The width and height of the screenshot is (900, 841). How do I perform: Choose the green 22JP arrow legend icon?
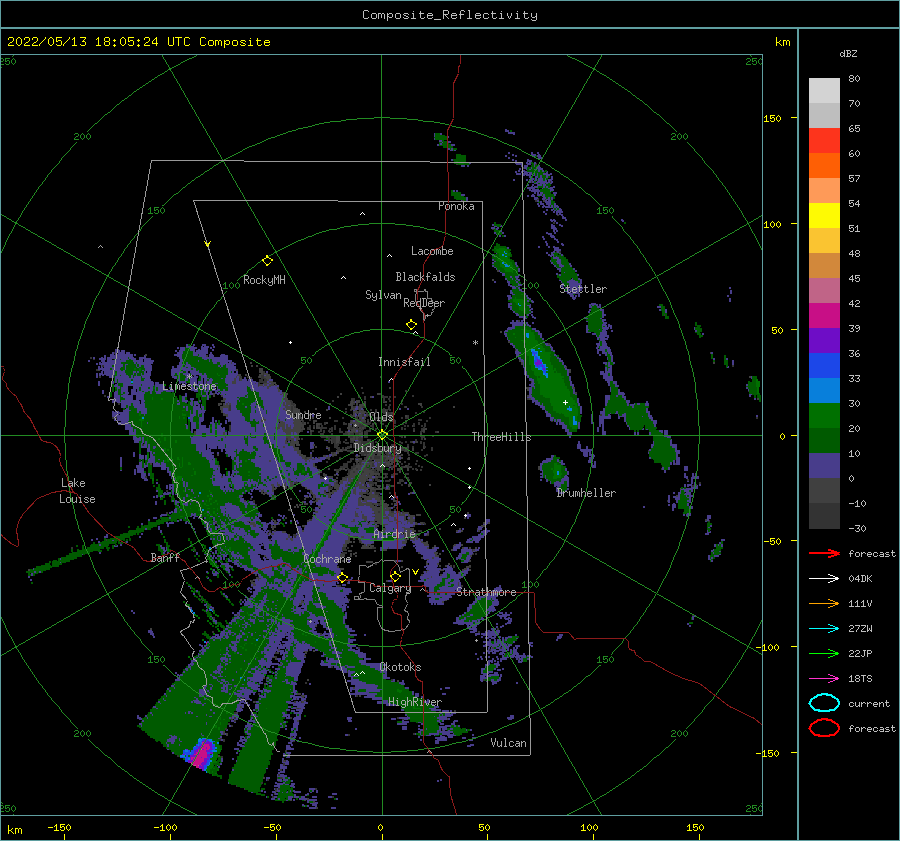[x=824, y=653]
